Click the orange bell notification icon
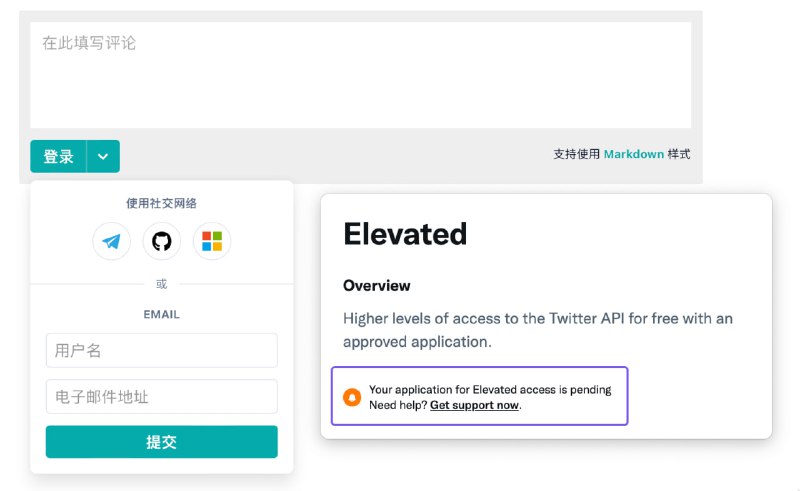Image resolution: width=800 pixels, height=491 pixels. tap(352, 397)
